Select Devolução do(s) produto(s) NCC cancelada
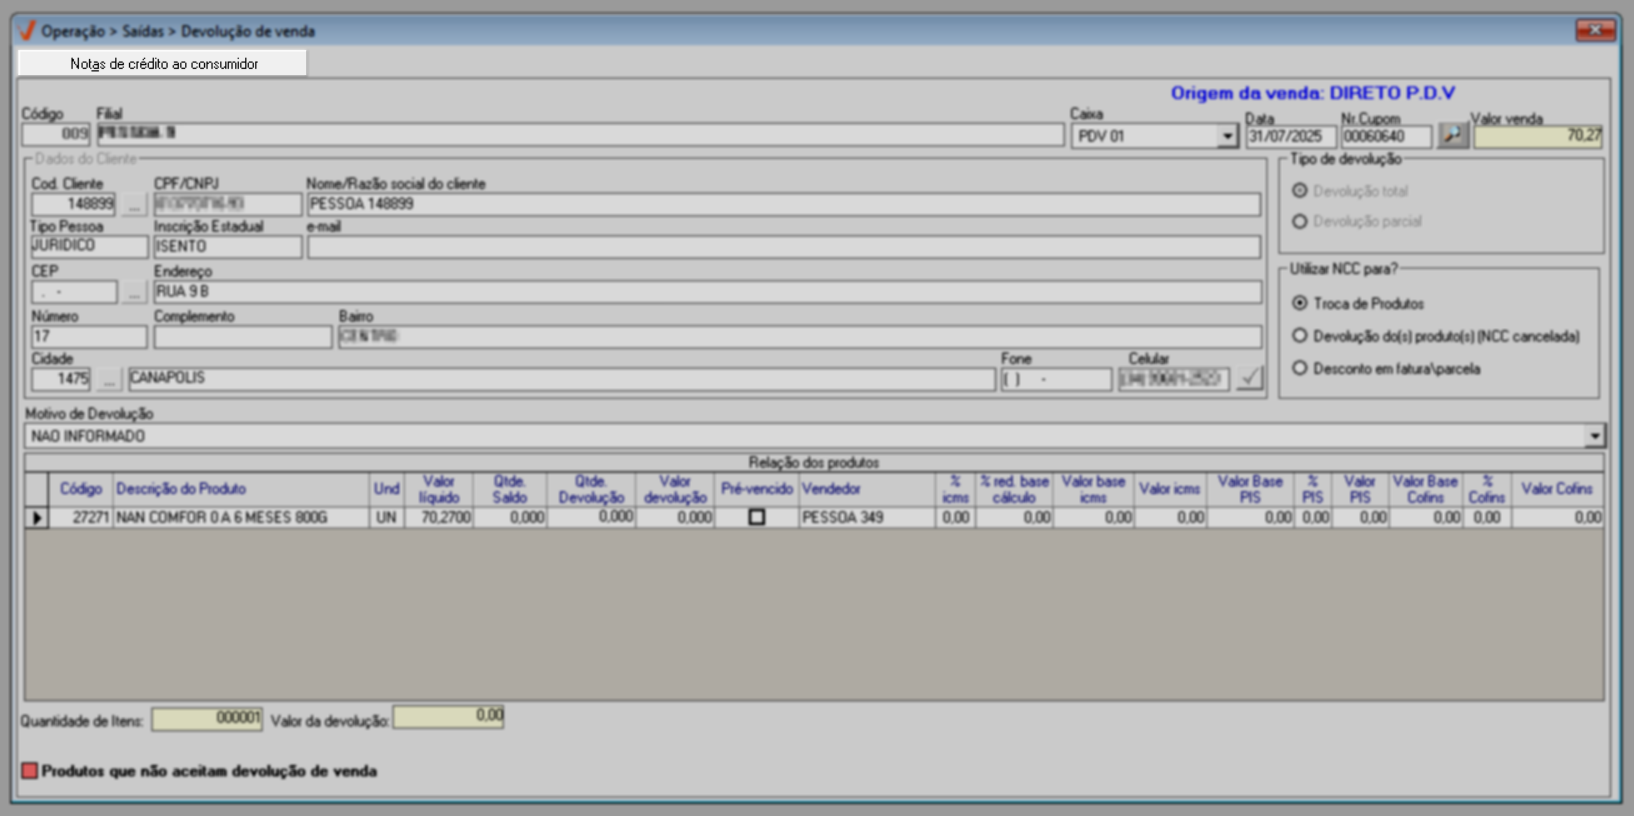 (1300, 336)
